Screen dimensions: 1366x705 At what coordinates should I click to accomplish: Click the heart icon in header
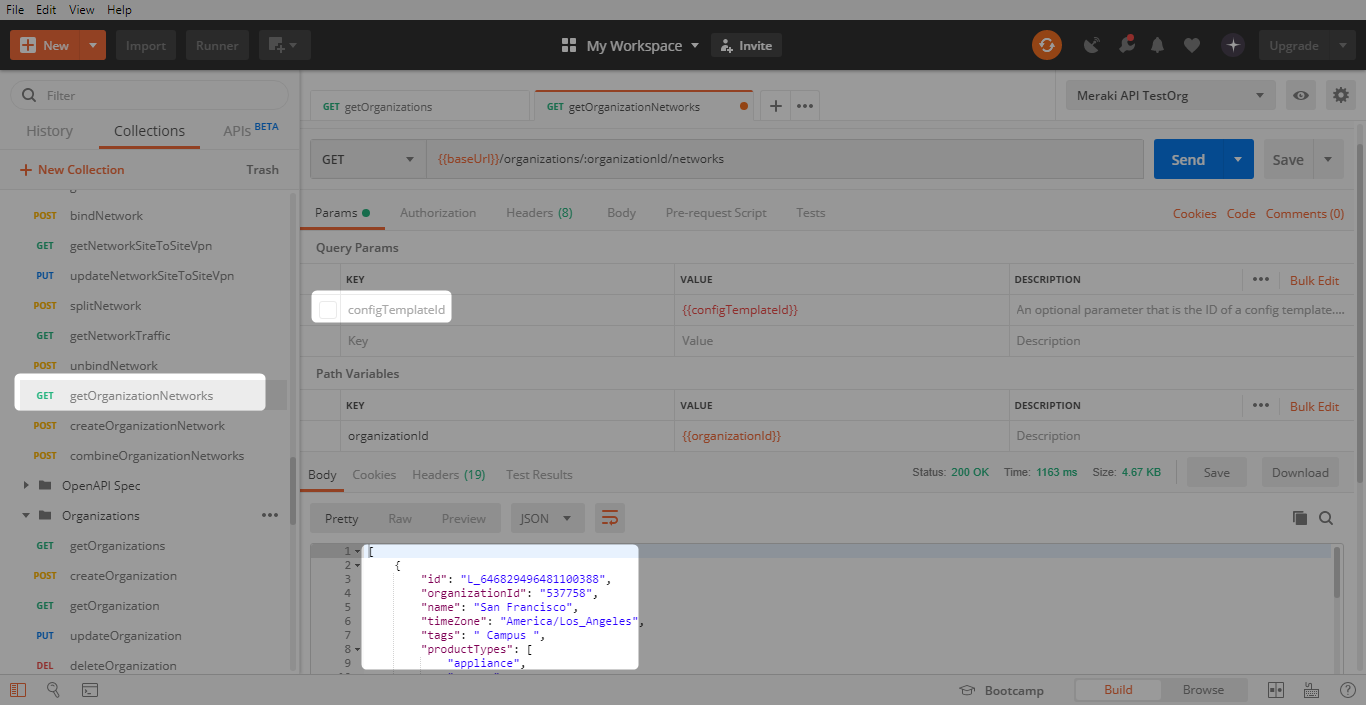(x=1191, y=45)
